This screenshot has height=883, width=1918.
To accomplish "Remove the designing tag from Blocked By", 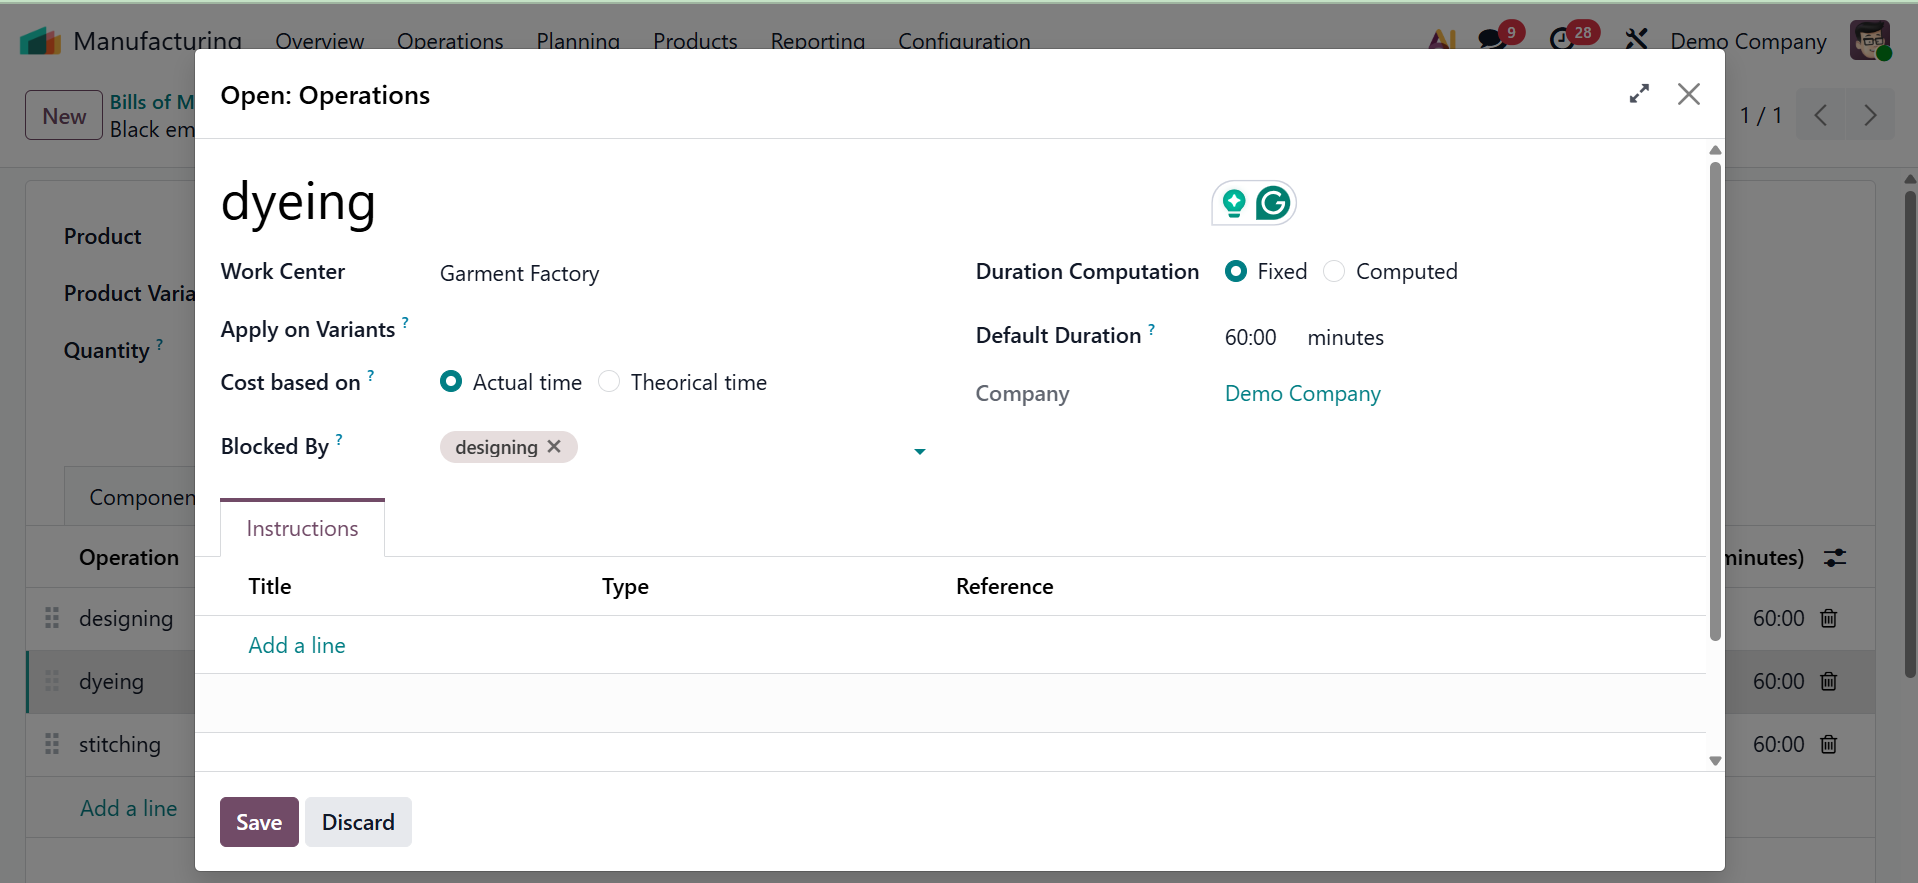I will tap(554, 447).
